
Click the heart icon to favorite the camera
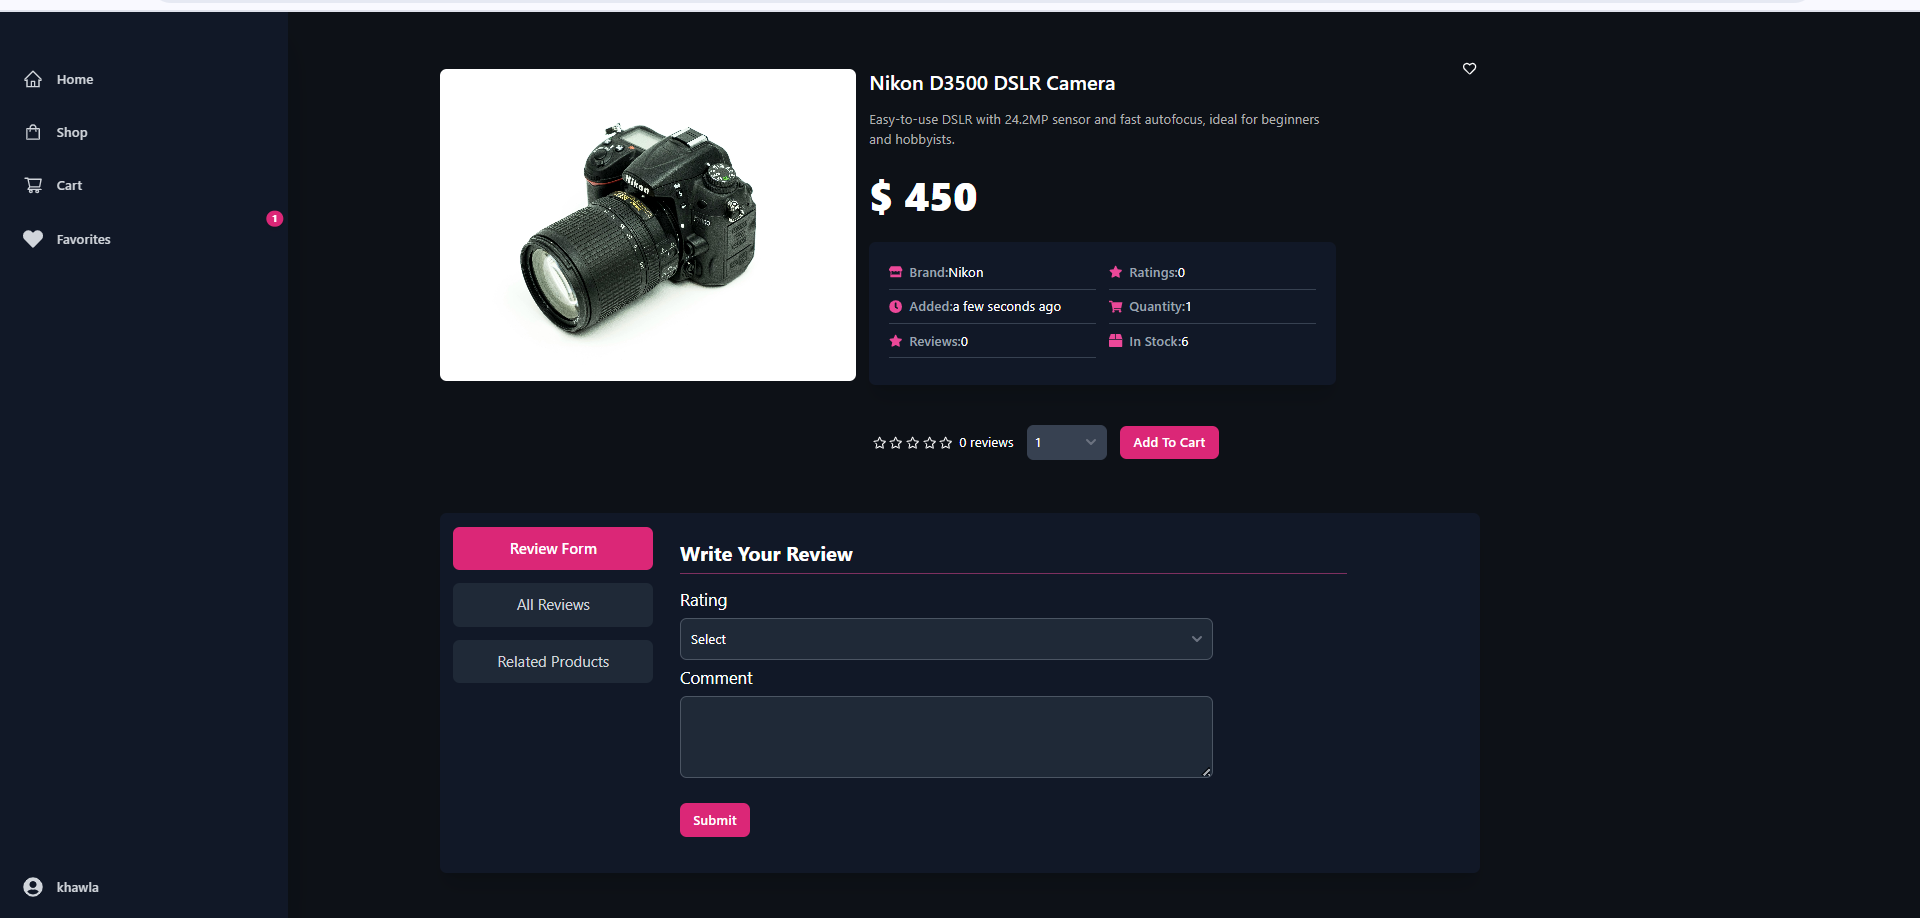1469,68
